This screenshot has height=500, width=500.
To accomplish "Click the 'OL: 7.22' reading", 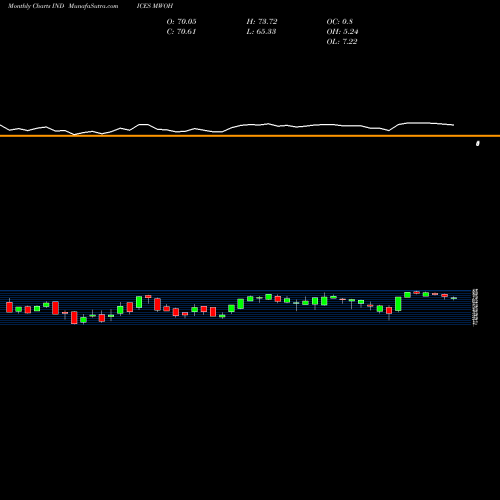I will 342,42.
